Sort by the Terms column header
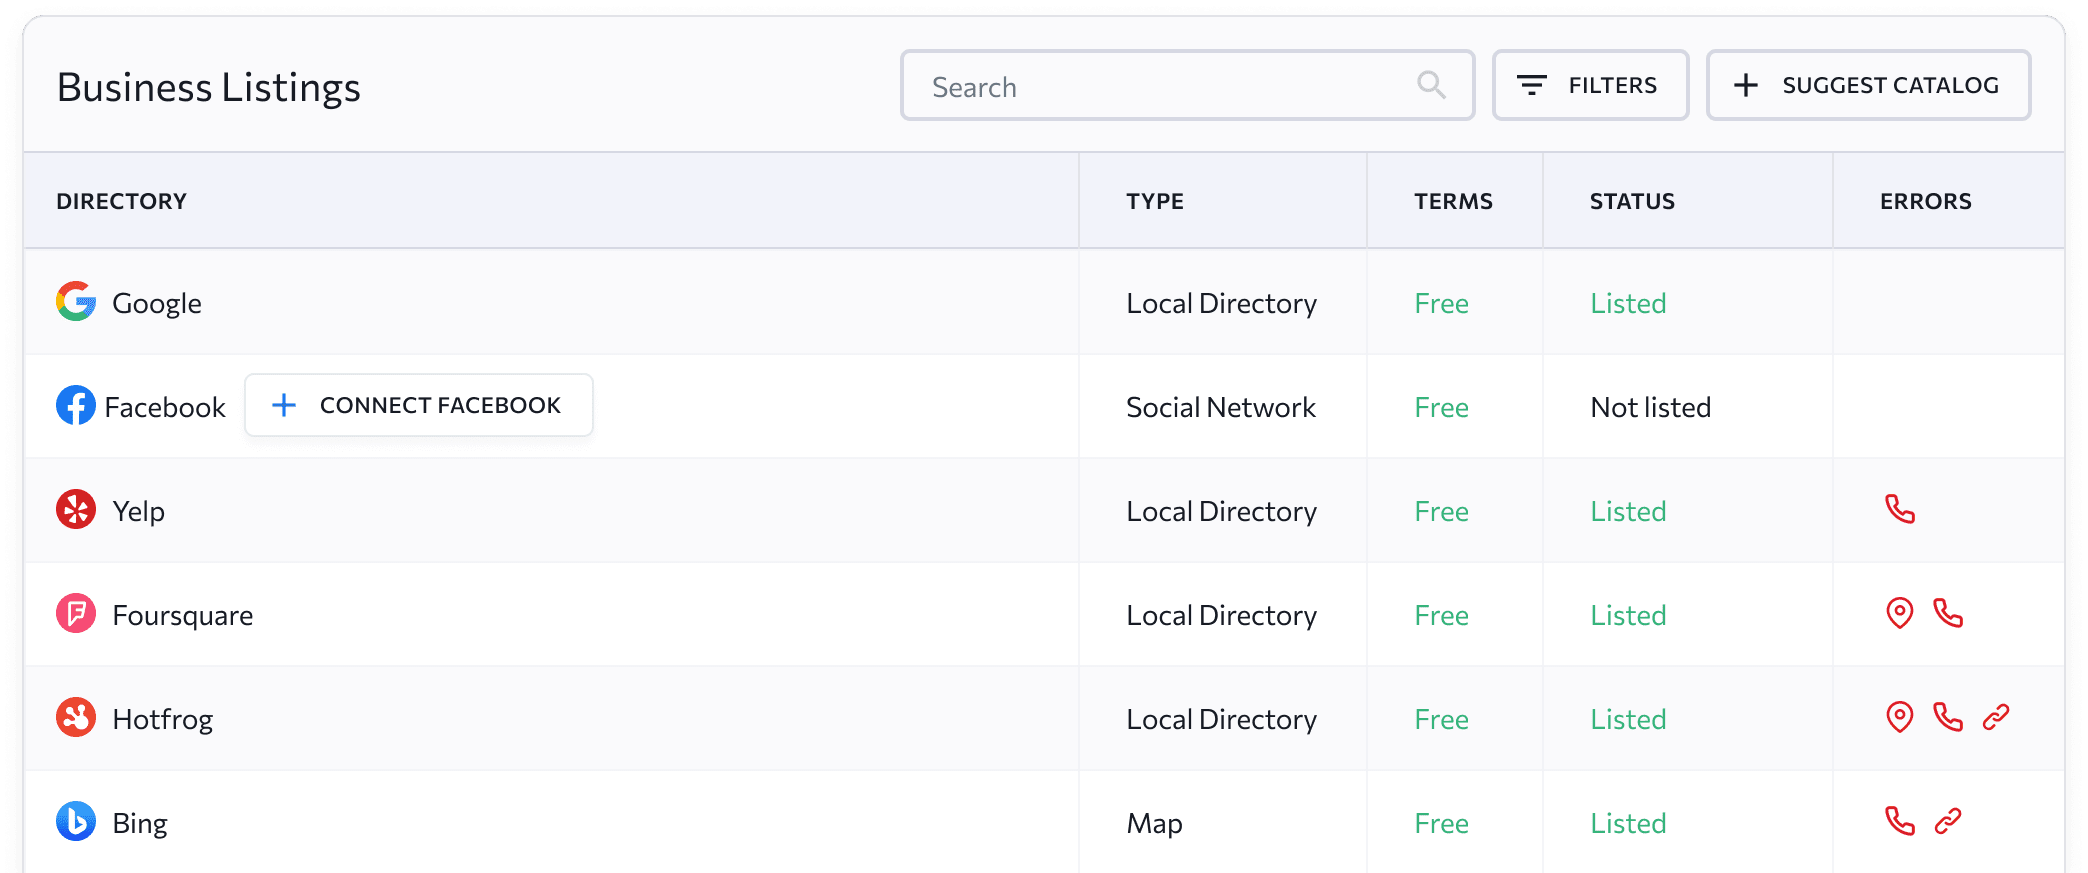Screen dimensions: 2088x873 point(1453,201)
